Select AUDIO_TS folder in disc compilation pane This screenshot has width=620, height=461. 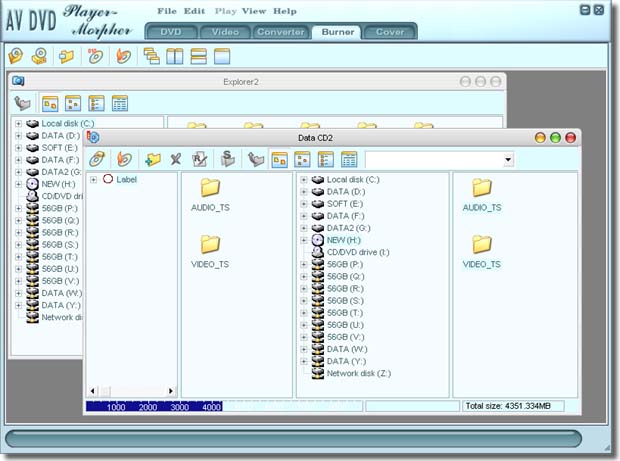[210, 195]
